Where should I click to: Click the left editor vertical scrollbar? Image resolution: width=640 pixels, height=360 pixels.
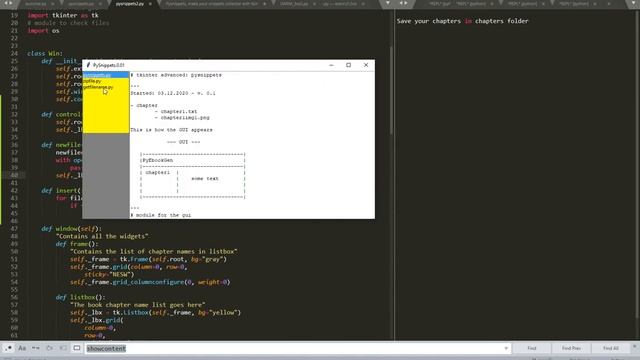(x=391, y=90)
